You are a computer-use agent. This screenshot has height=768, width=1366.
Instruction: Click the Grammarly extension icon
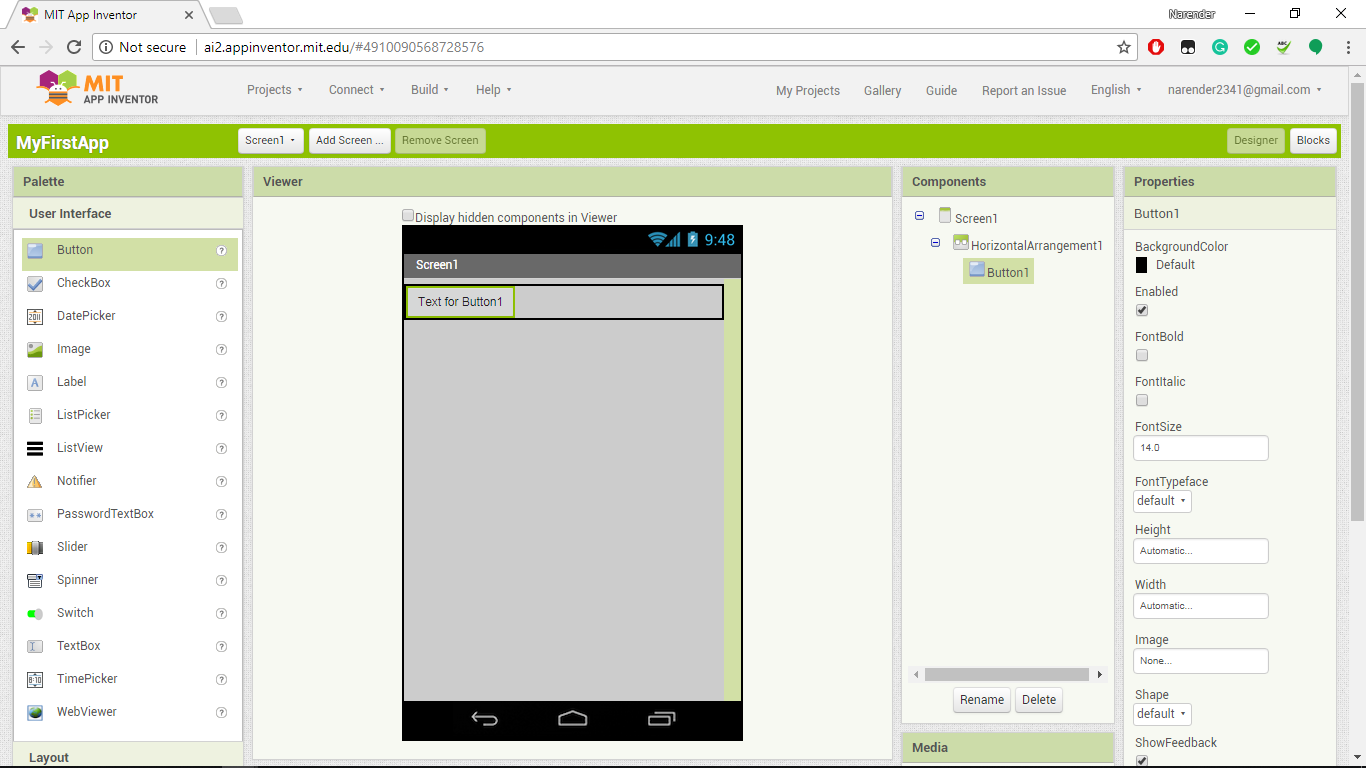coord(1220,47)
